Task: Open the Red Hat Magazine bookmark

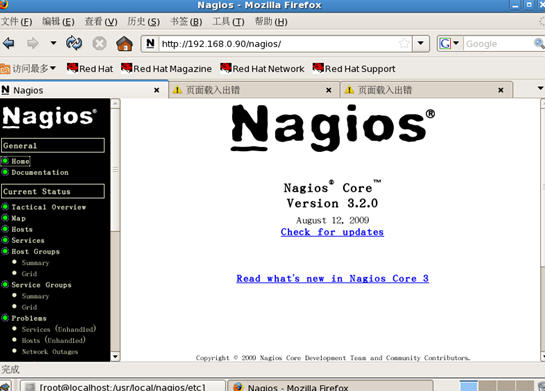Action: (166, 68)
